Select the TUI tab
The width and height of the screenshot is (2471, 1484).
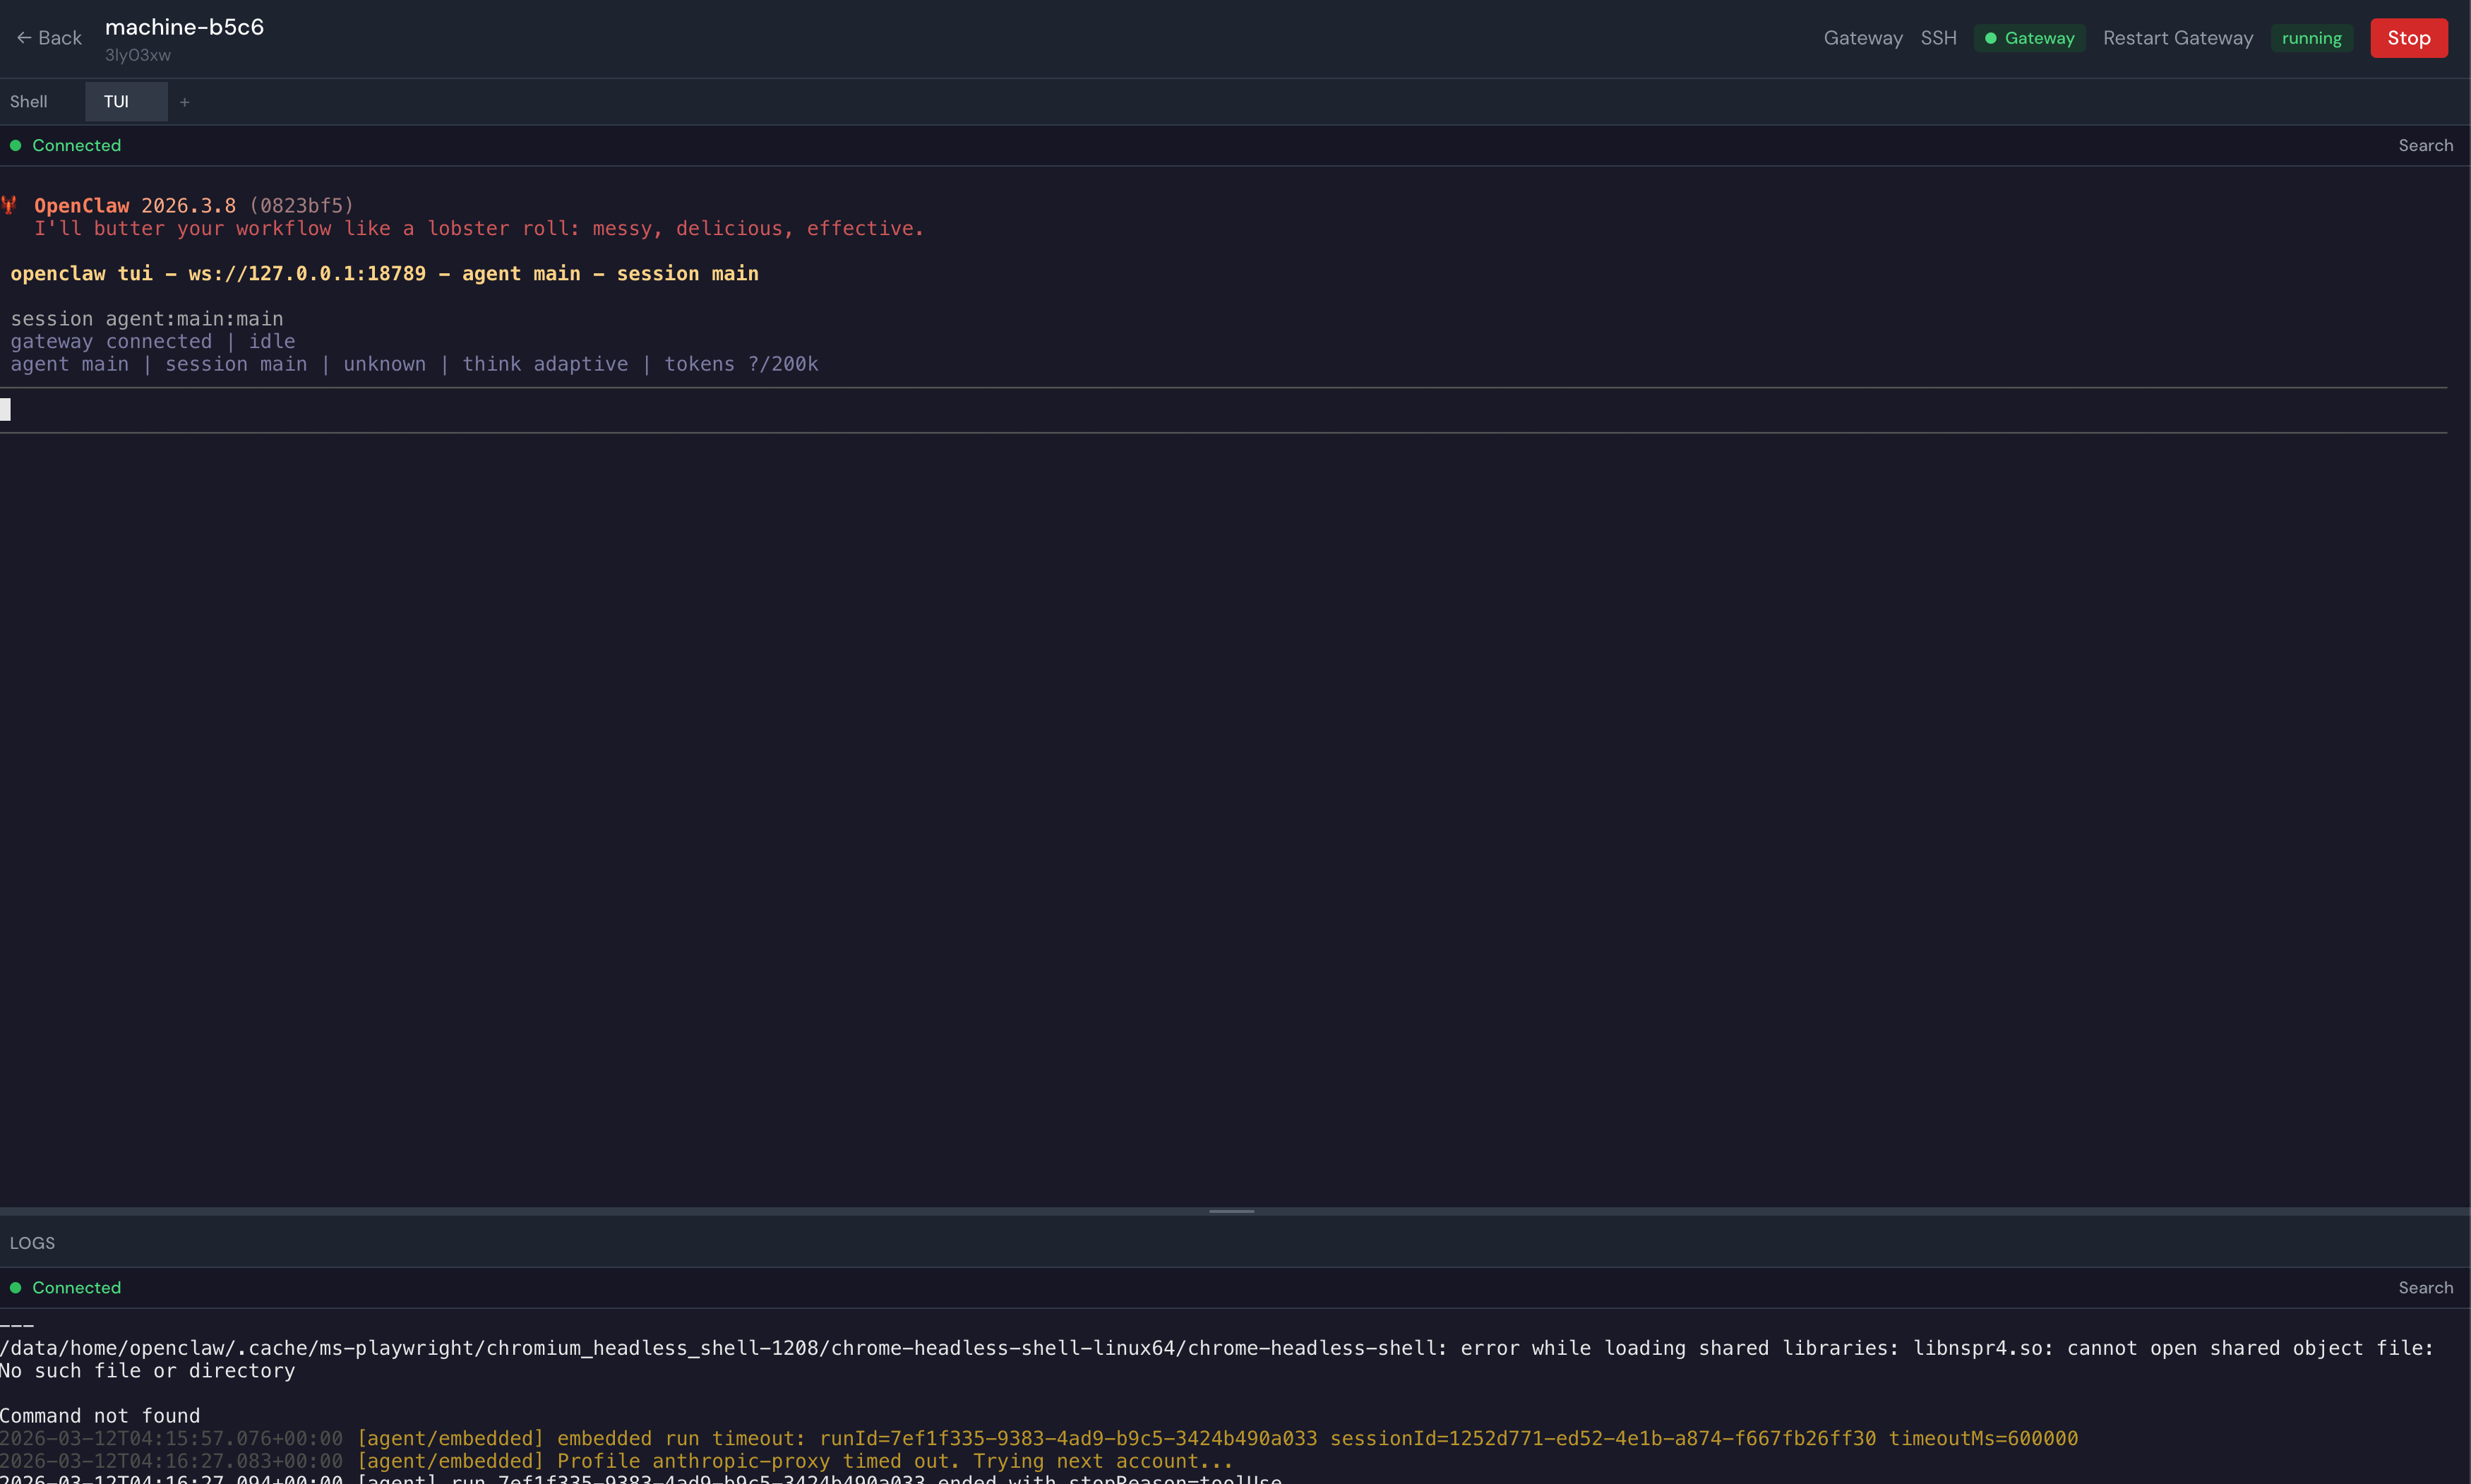point(116,102)
